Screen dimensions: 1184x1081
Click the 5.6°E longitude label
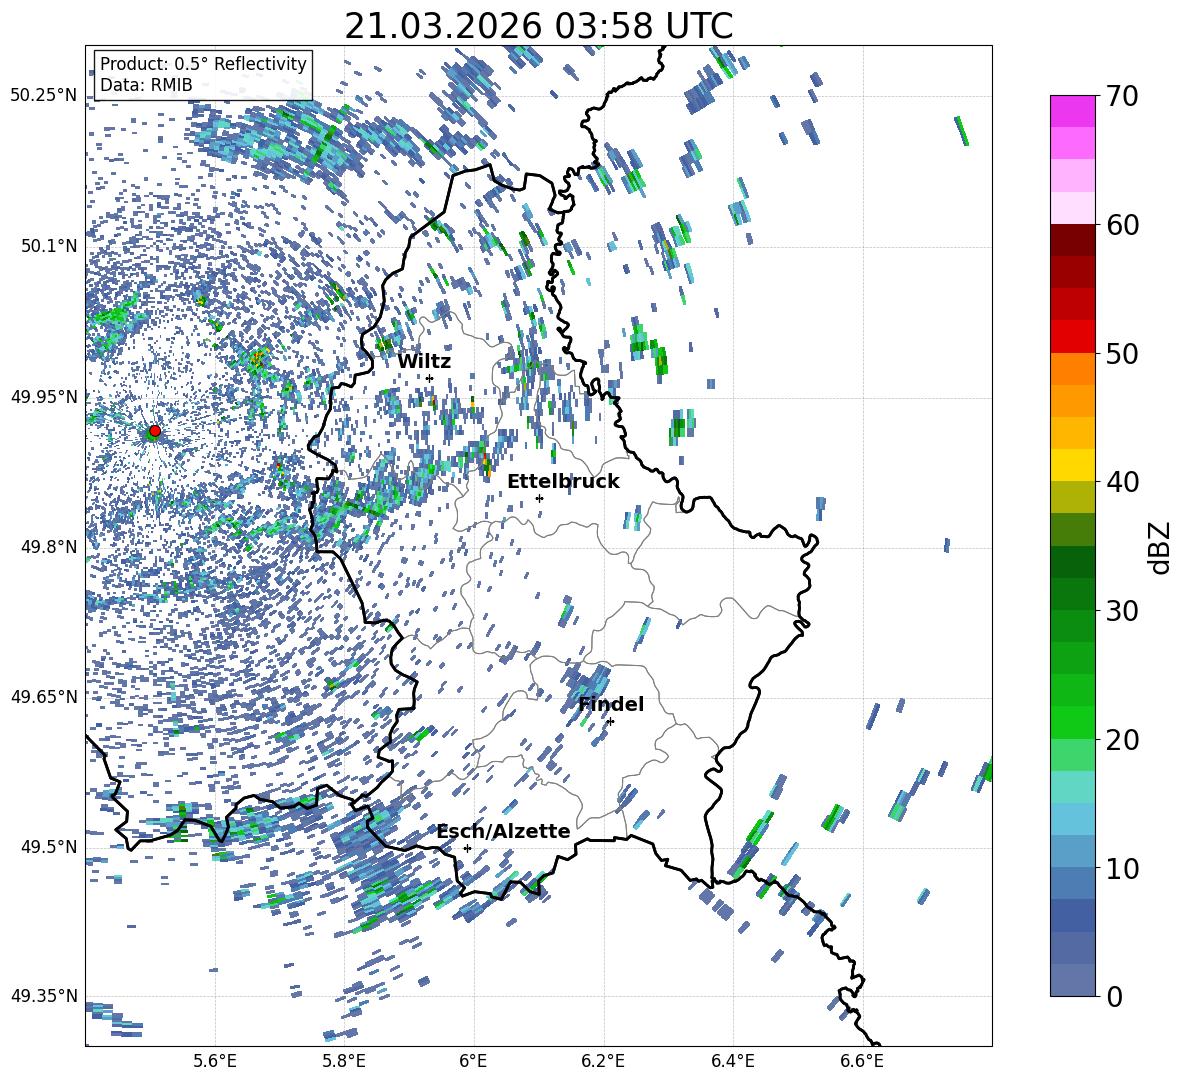pos(215,1061)
